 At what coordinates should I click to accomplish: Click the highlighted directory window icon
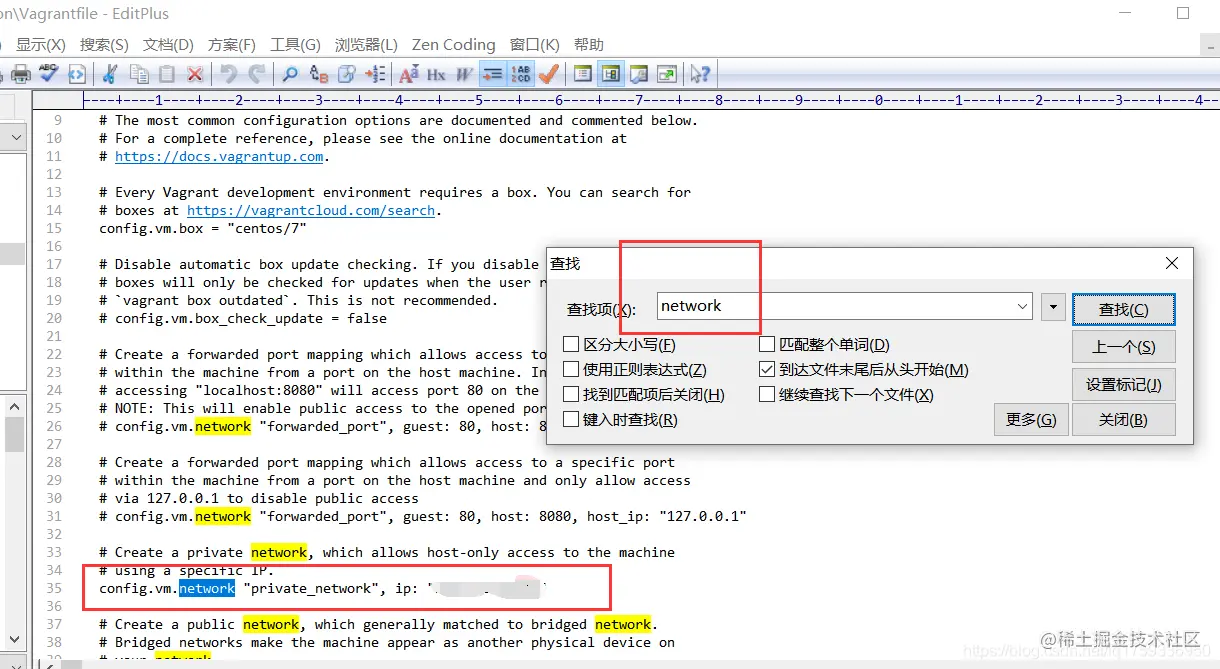click(x=610, y=74)
